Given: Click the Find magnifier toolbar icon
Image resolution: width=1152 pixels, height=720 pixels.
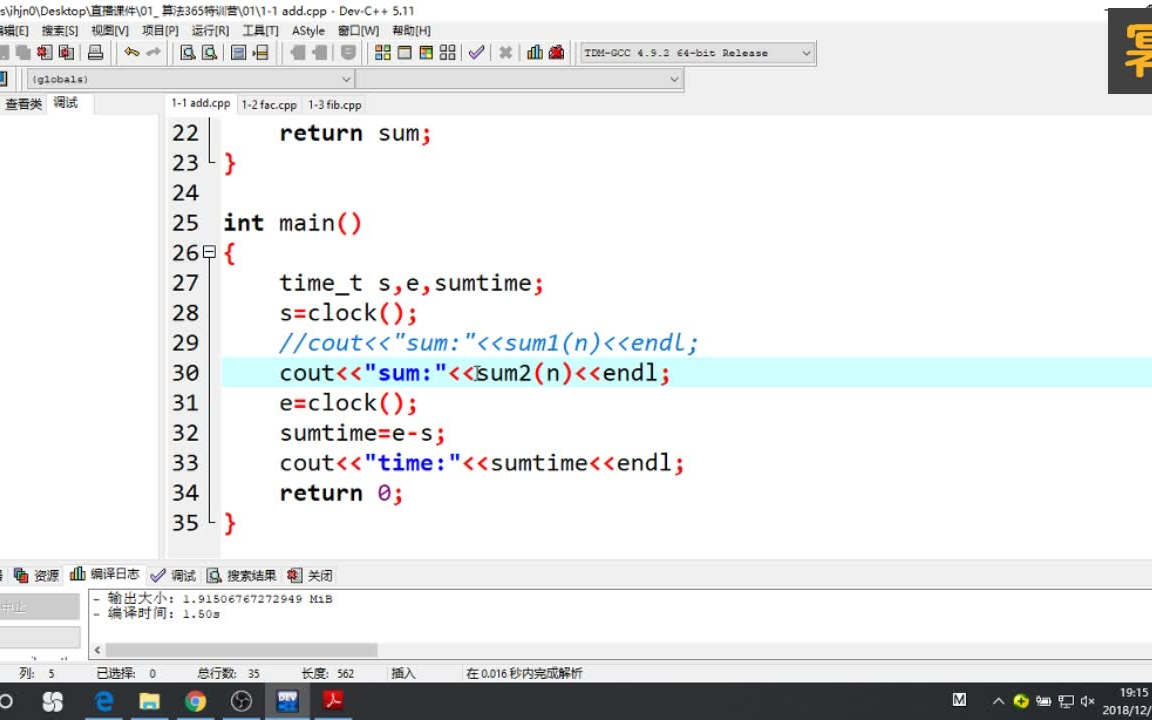Looking at the screenshot, I should [x=187, y=53].
